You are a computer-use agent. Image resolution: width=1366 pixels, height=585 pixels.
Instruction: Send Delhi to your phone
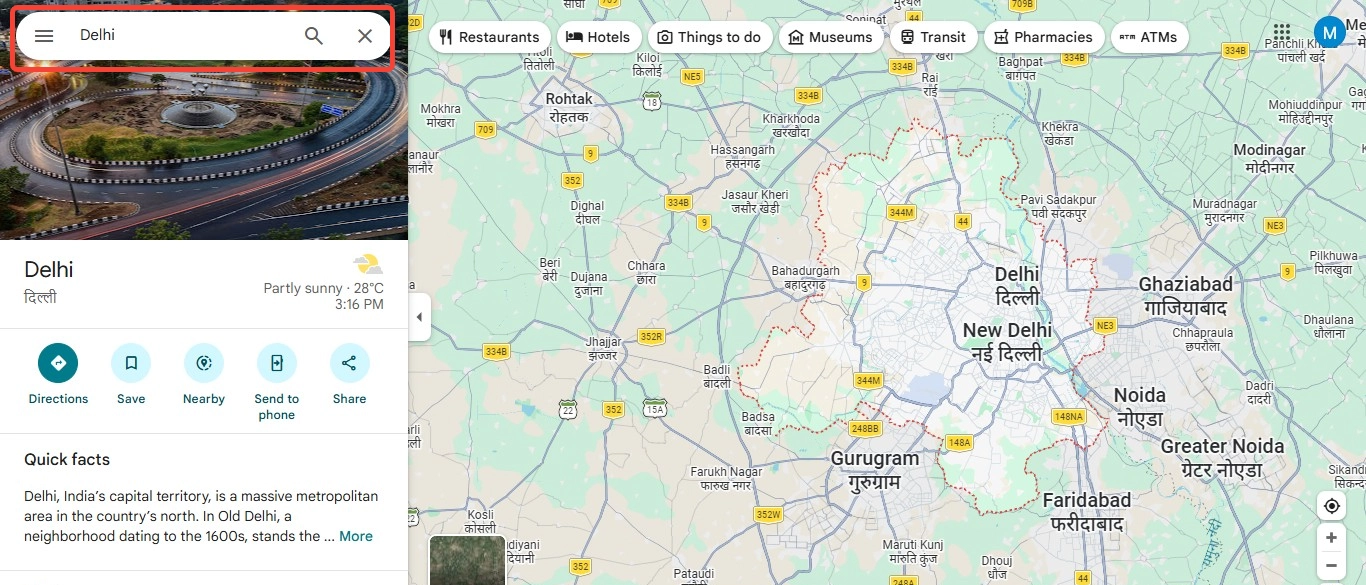pyautogui.click(x=277, y=382)
